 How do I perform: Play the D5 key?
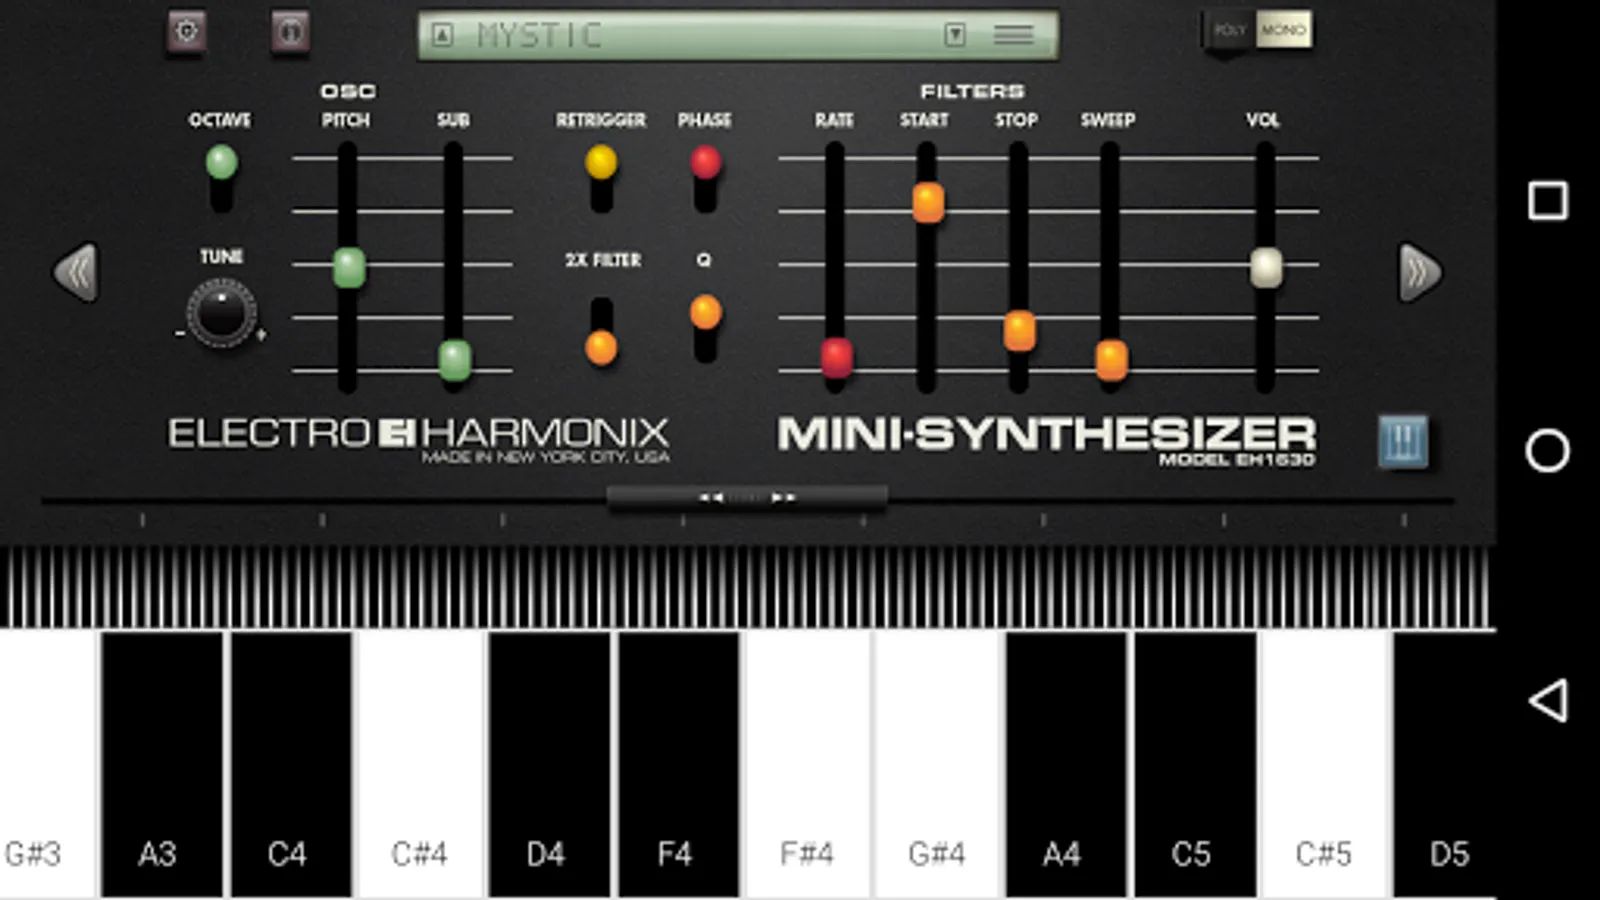click(1445, 765)
